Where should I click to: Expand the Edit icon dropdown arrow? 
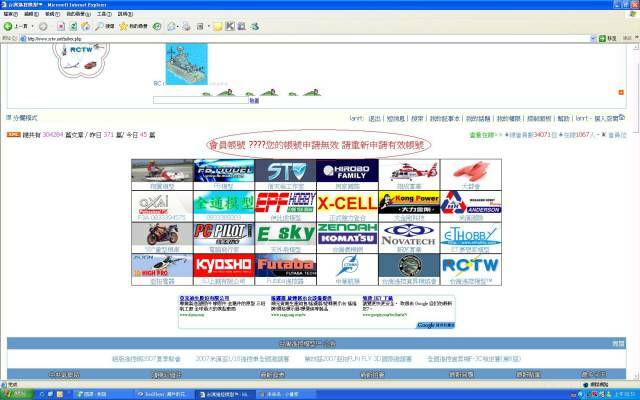[x=209, y=27]
